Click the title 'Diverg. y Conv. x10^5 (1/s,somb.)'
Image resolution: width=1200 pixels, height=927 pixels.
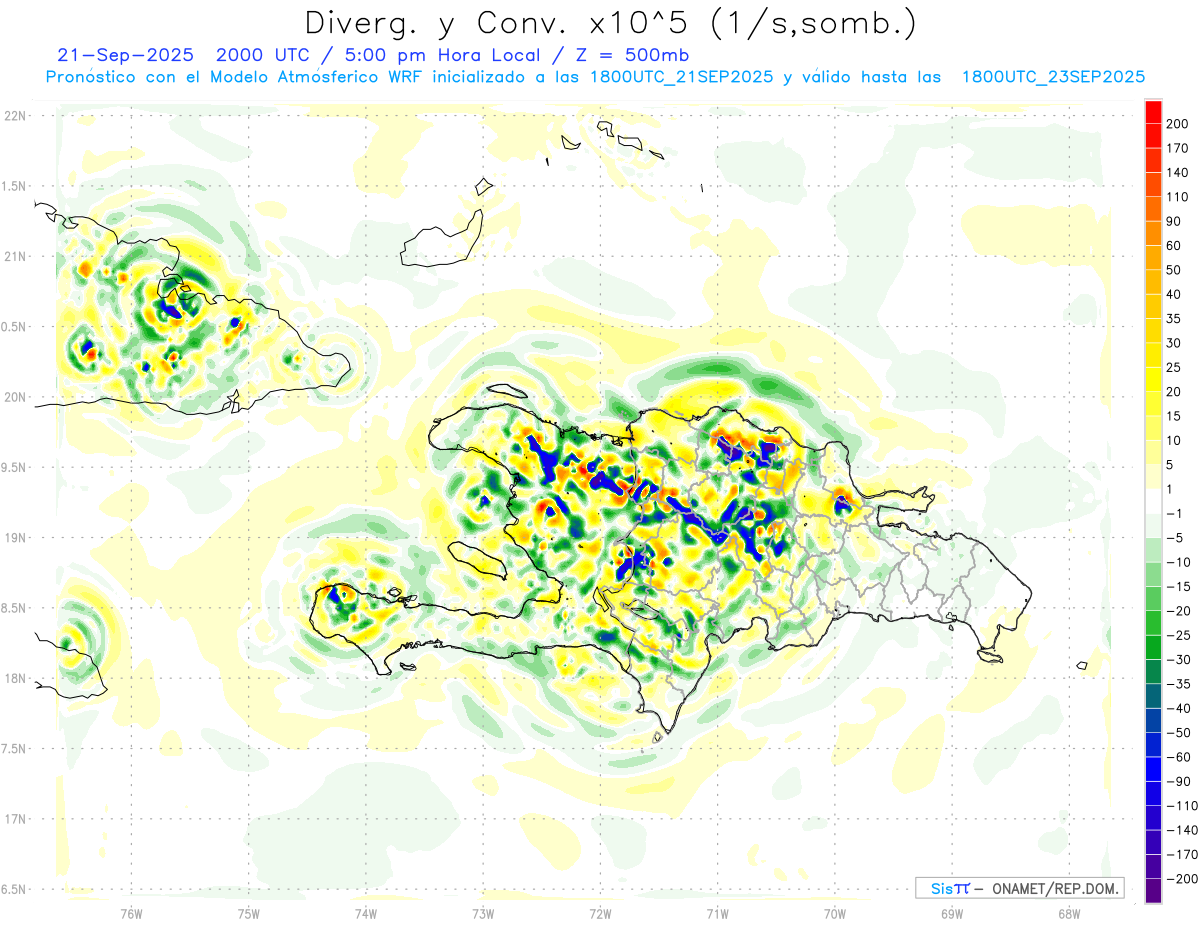pos(609,23)
